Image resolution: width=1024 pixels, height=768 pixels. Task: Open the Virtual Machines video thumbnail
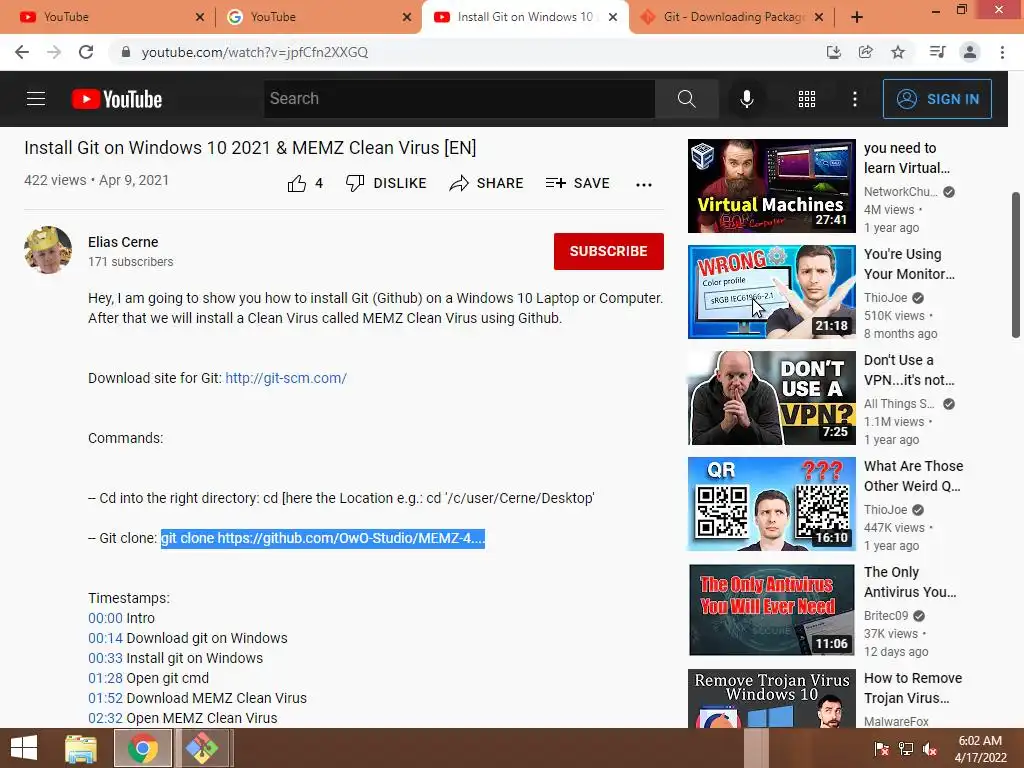[x=771, y=185]
